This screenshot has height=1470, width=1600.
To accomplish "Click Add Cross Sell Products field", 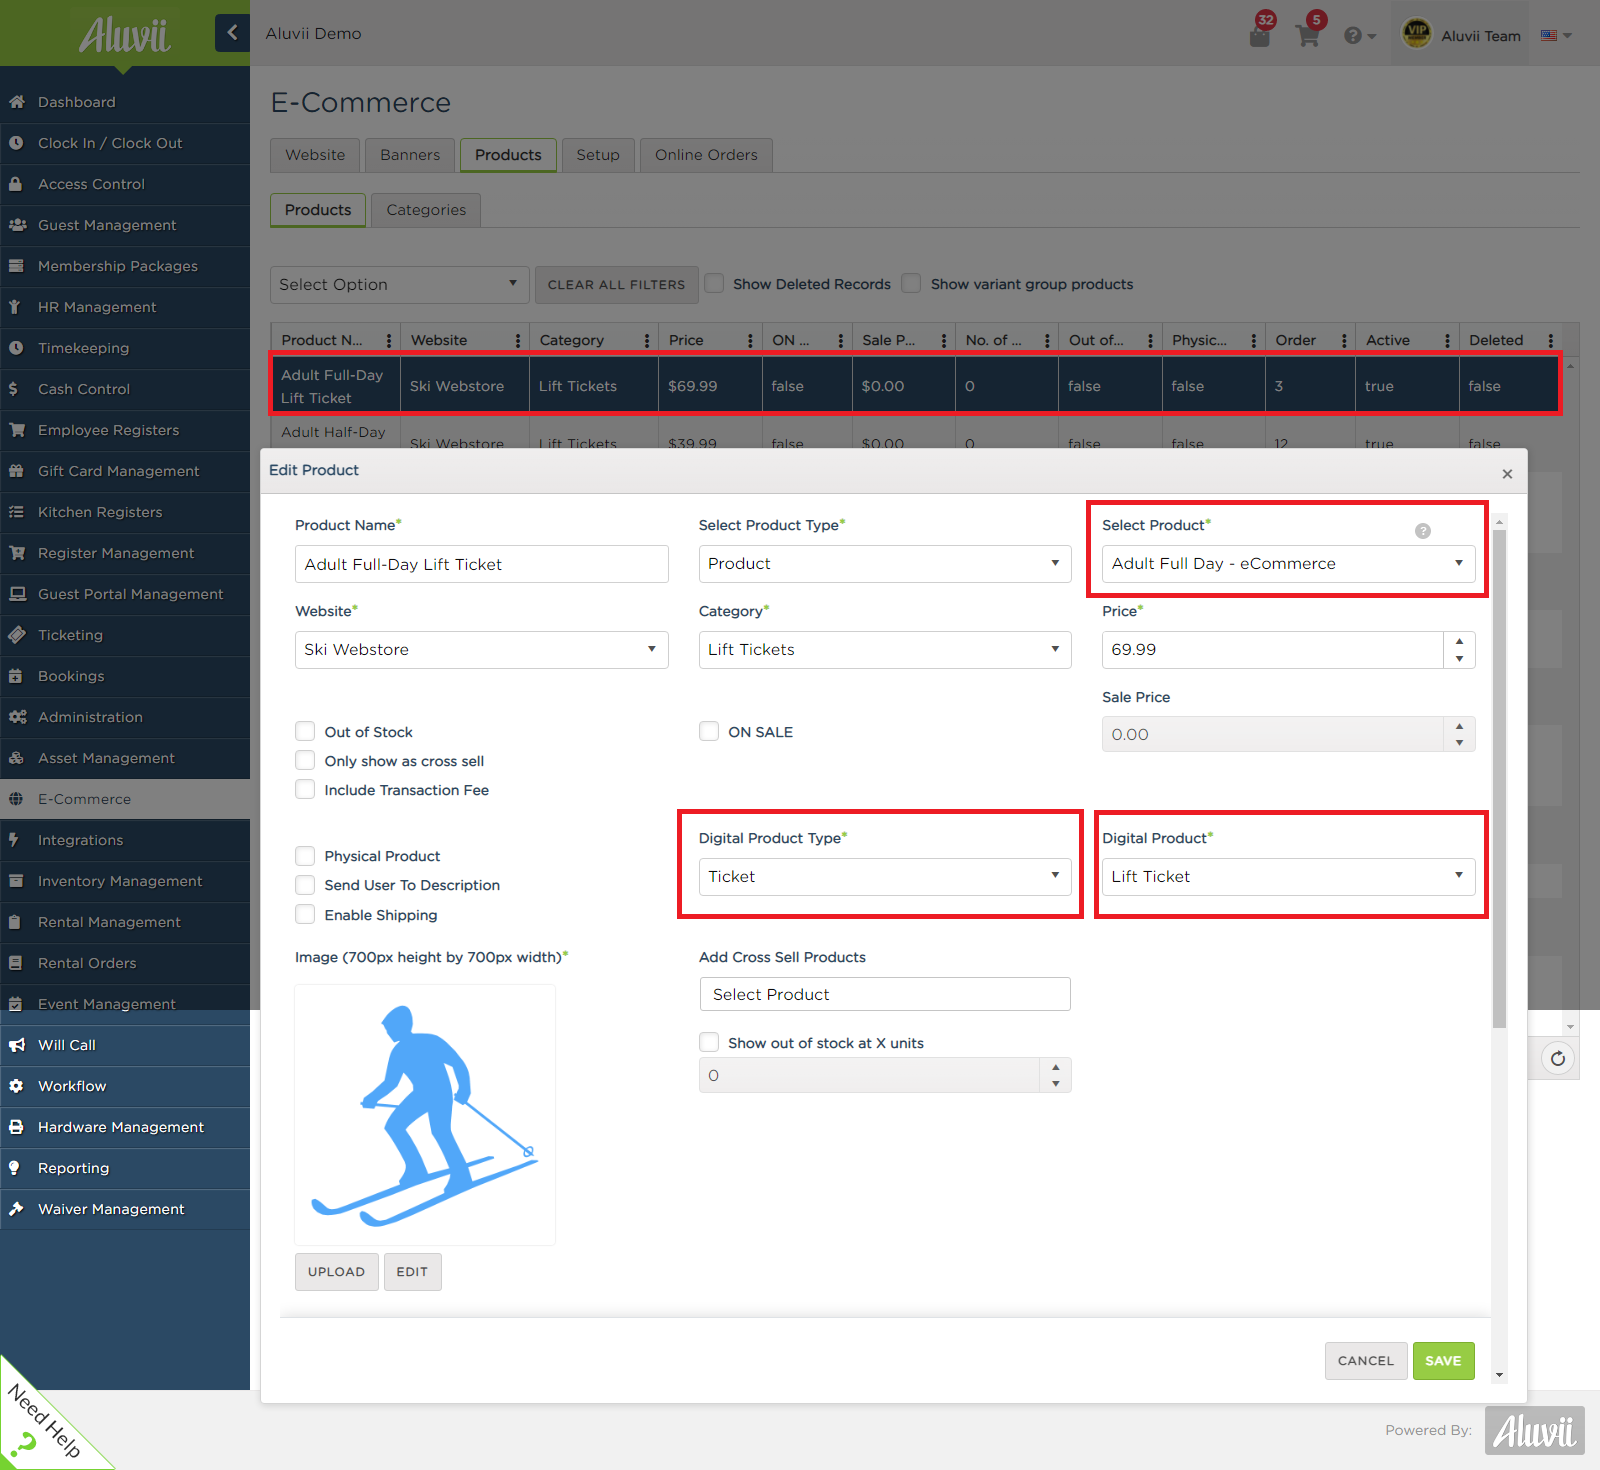I will 885,994.
